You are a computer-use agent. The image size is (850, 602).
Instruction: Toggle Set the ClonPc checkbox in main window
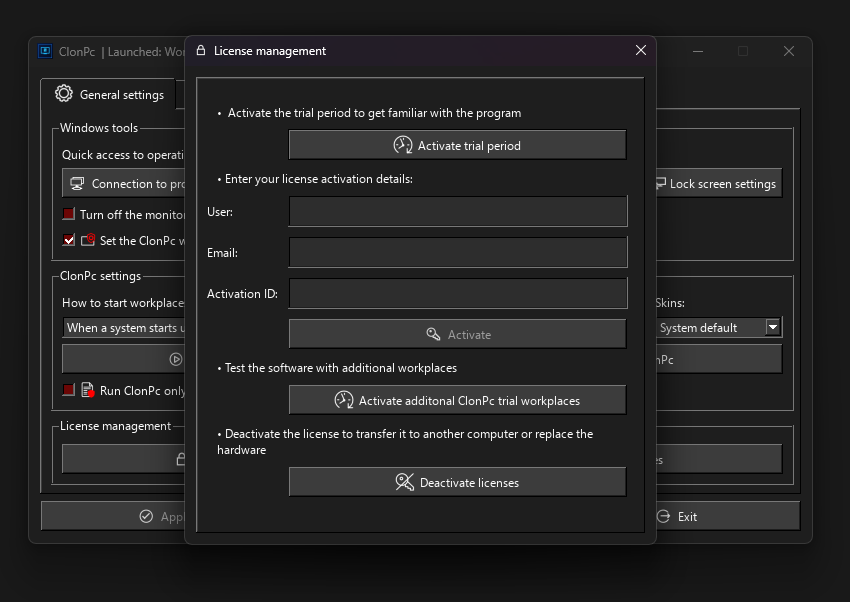point(68,239)
